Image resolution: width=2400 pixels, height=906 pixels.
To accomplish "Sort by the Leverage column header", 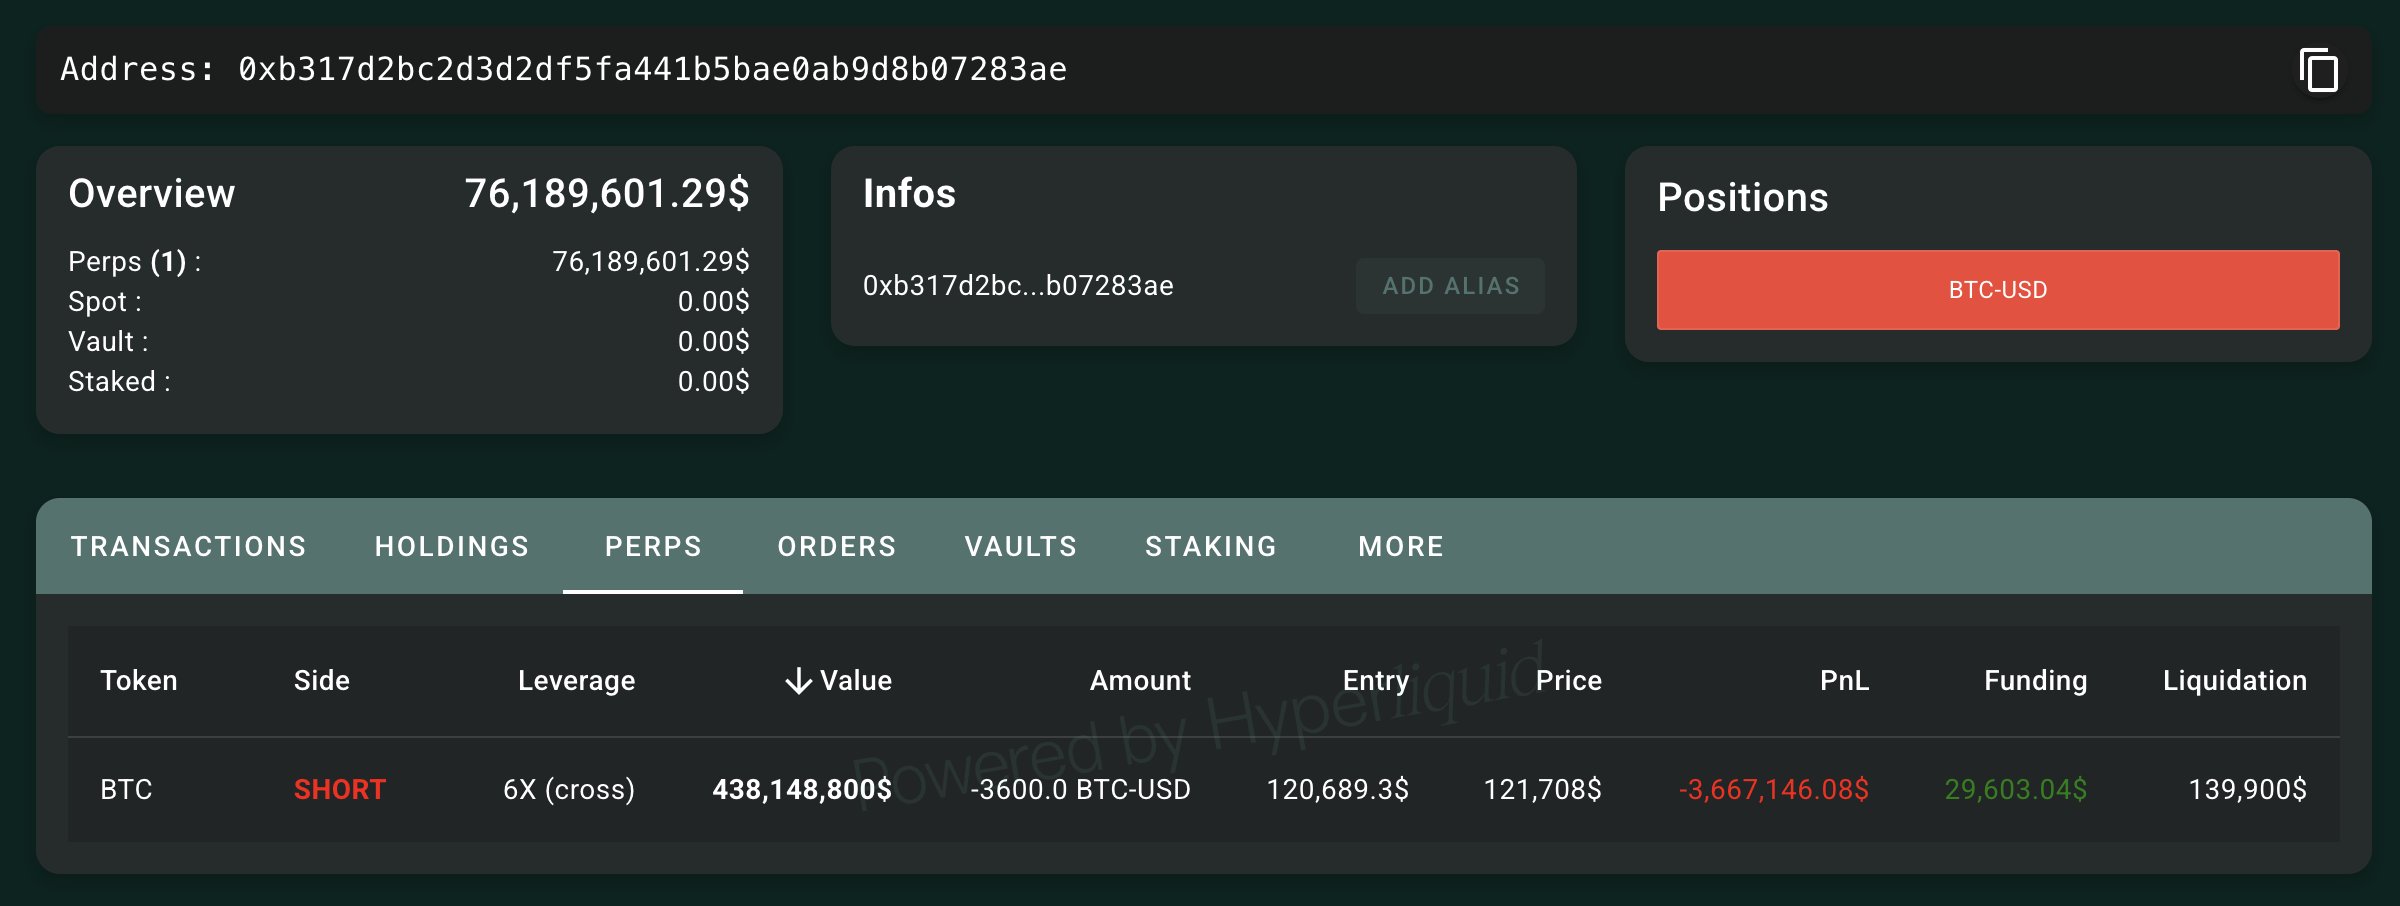I will 576,681.
